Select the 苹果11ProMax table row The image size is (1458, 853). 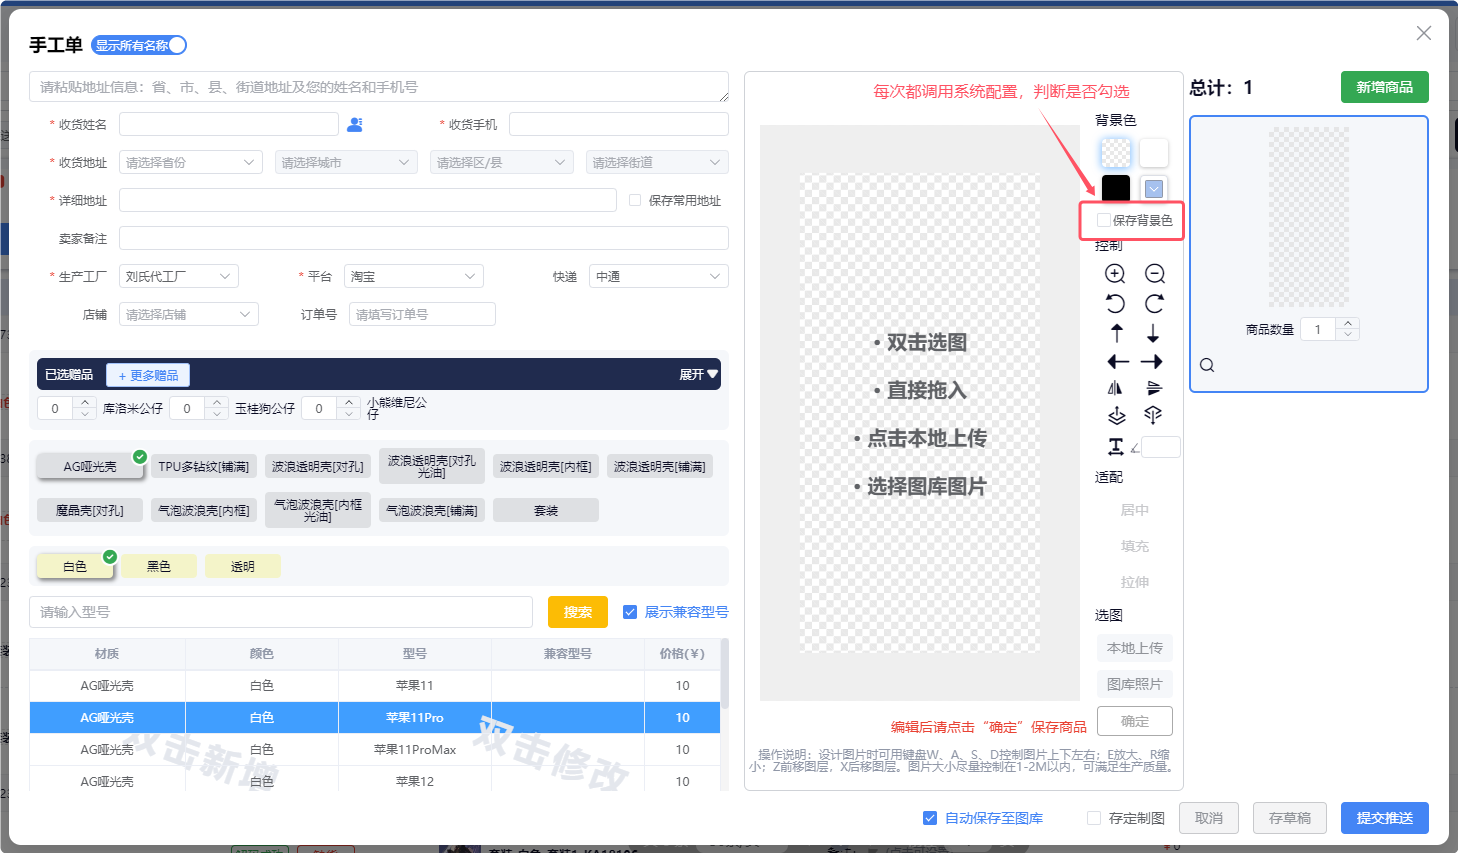click(375, 749)
